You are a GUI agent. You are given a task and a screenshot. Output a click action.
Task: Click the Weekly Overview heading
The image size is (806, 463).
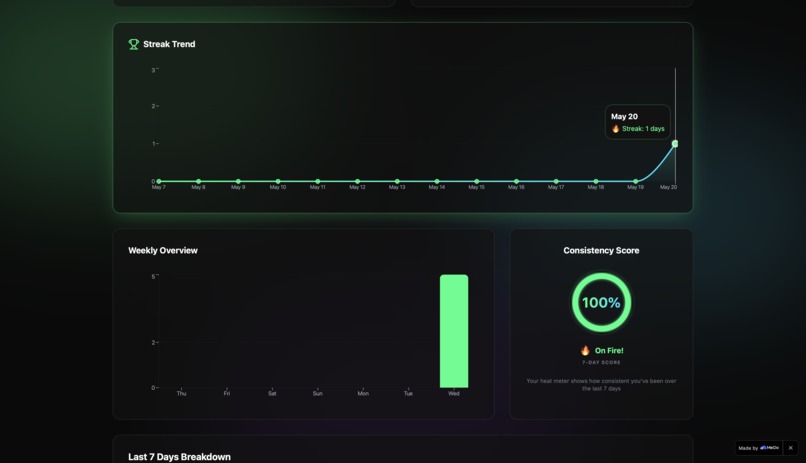[x=163, y=250]
